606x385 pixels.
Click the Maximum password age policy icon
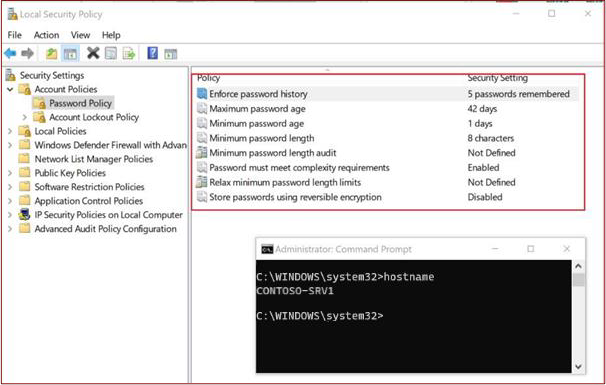pos(202,108)
